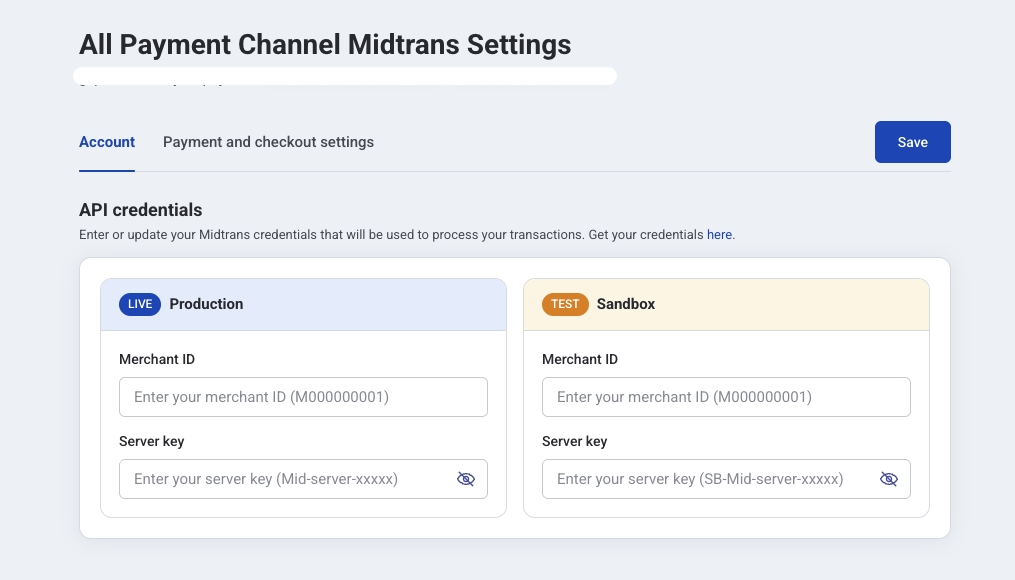Click the LIVE badge on Production

[x=140, y=304]
